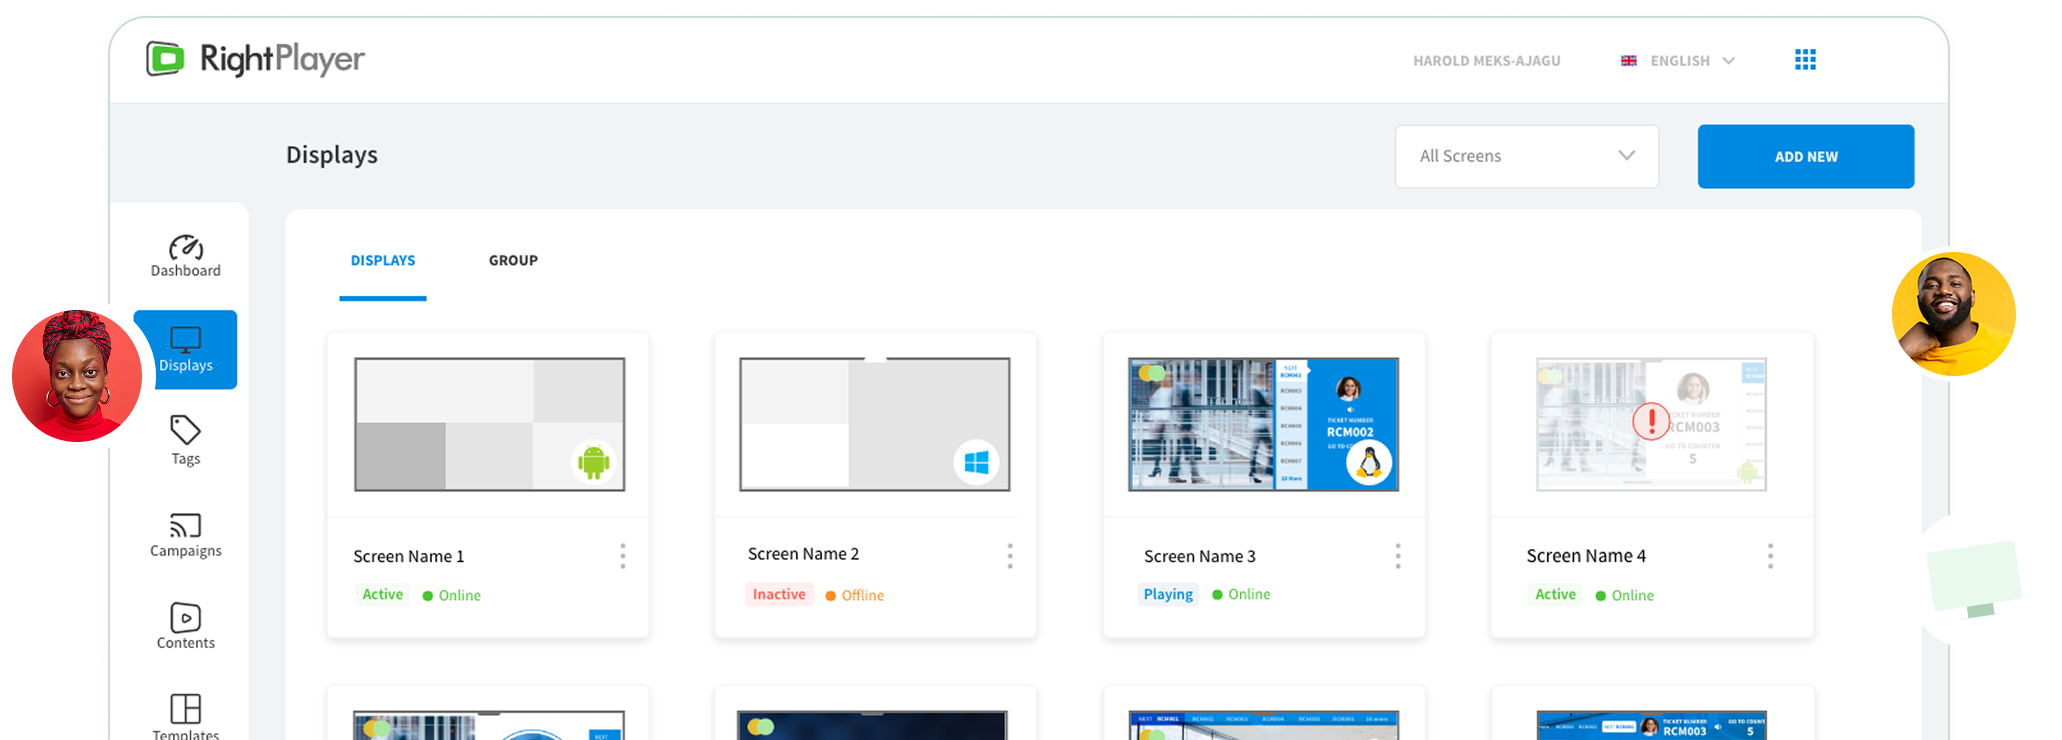Open Screen Name 2 preview thumbnail
Image resolution: width=2062 pixels, height=740 pixels.
click(x=874, y=424)
